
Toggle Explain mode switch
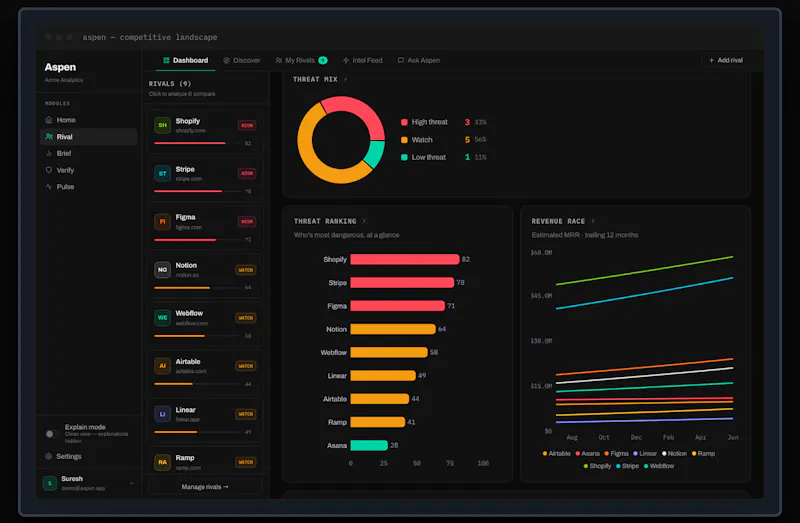[x=51, y=434]
